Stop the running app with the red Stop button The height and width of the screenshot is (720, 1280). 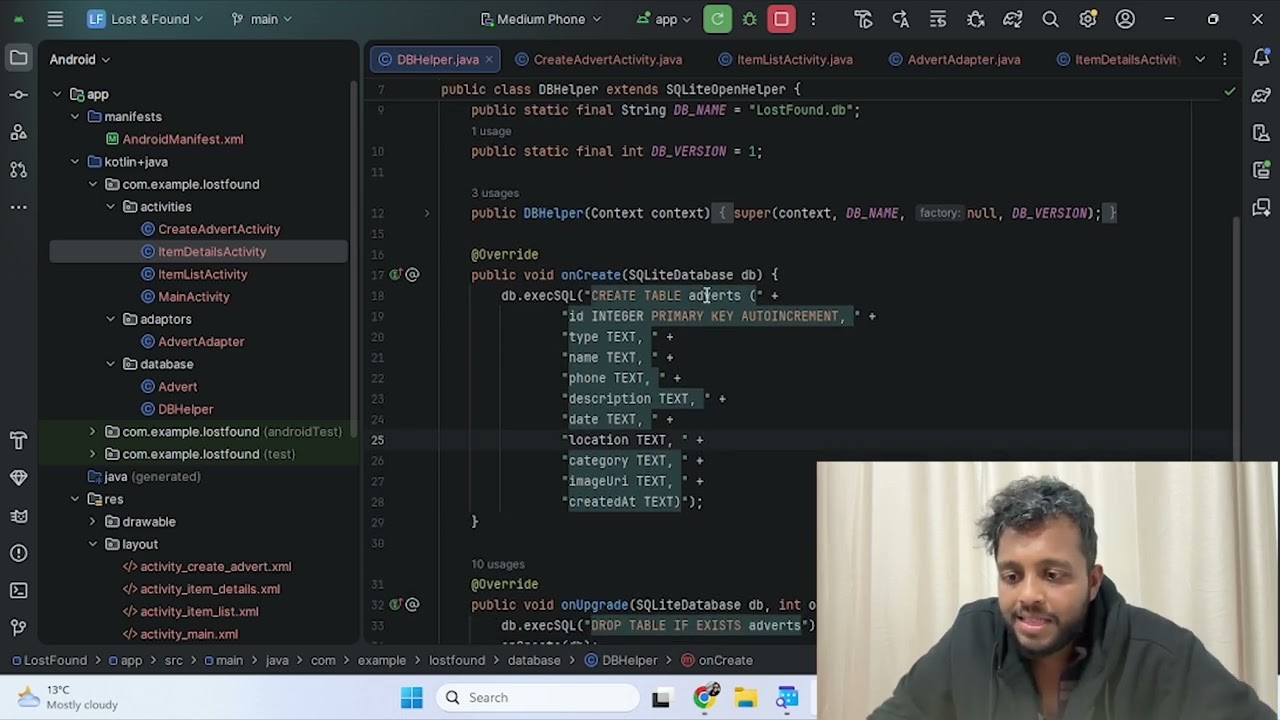(x=781, y=19)
